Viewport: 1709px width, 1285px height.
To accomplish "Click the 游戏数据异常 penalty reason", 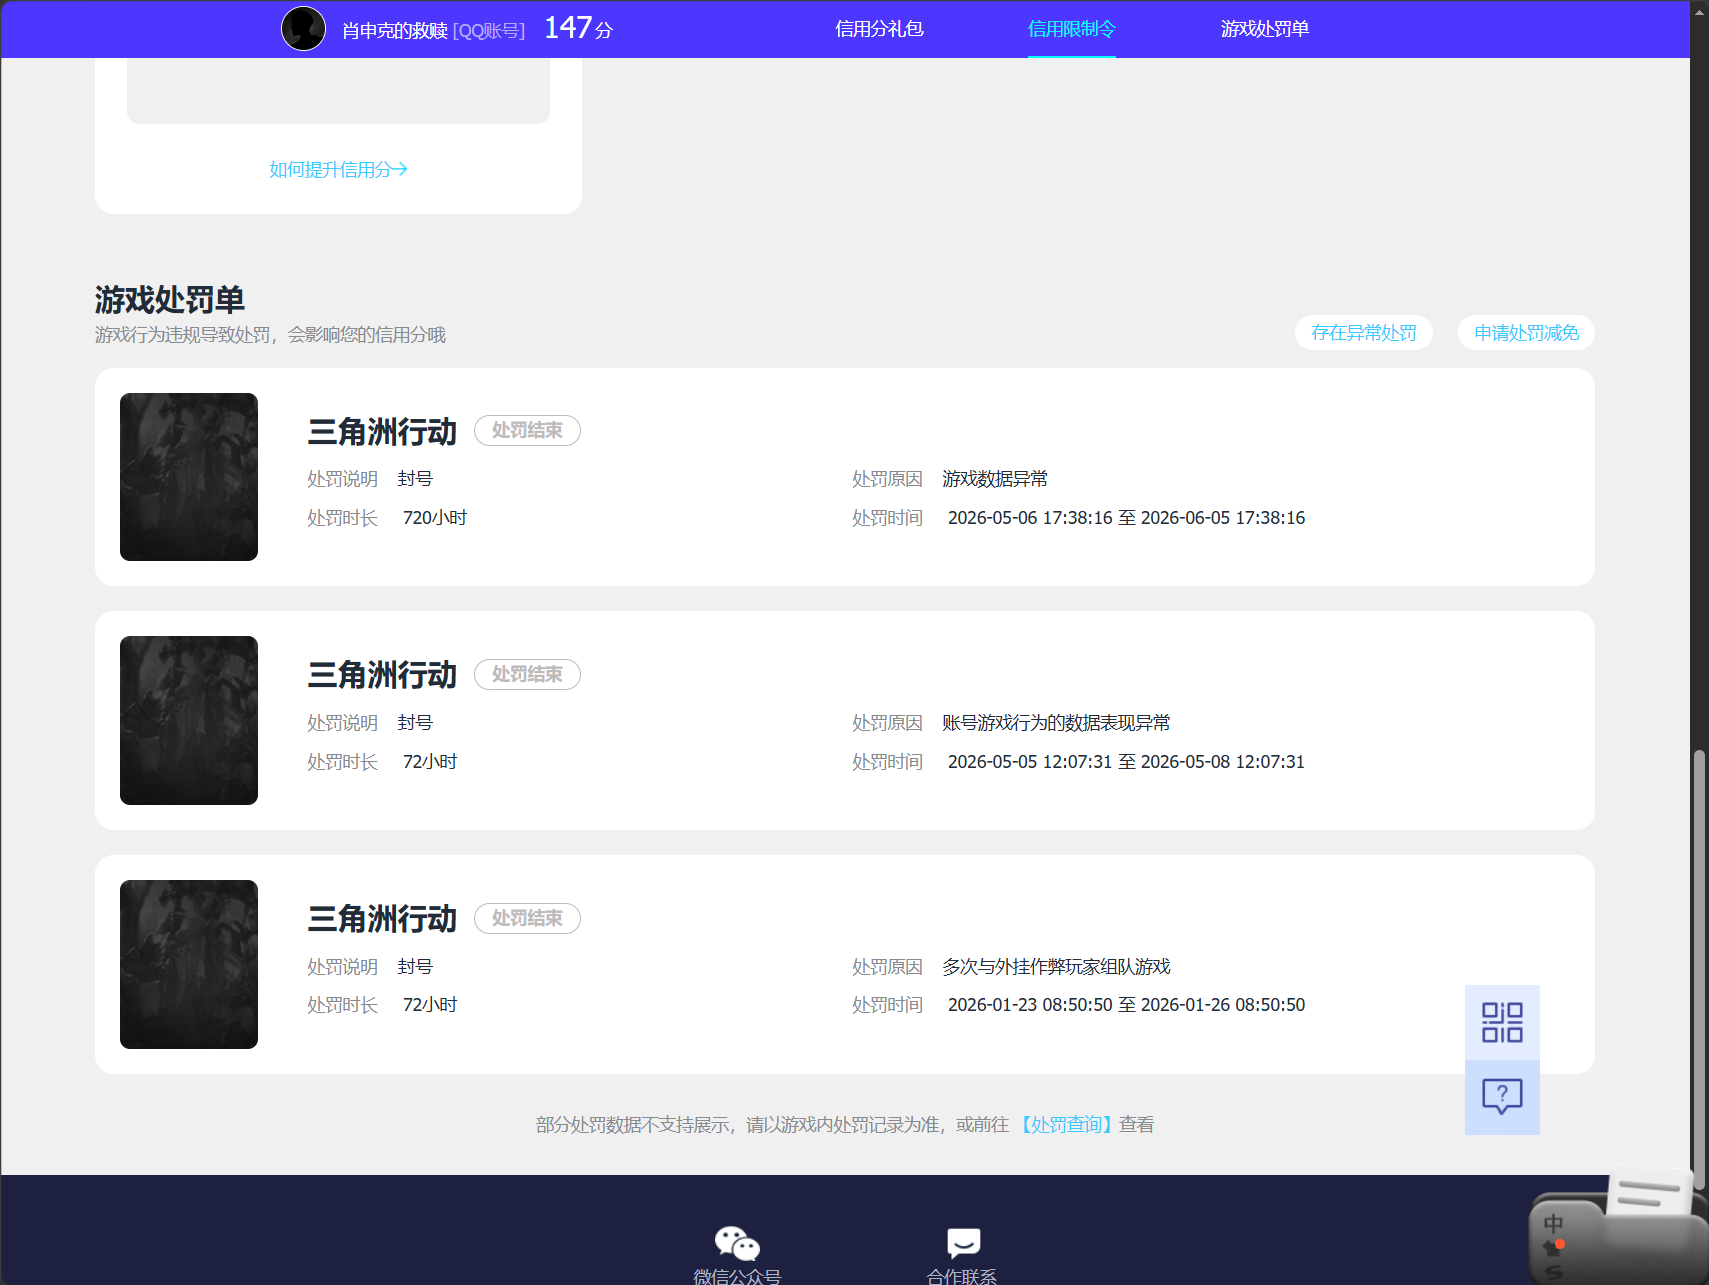I will click(x=995, y=479).
